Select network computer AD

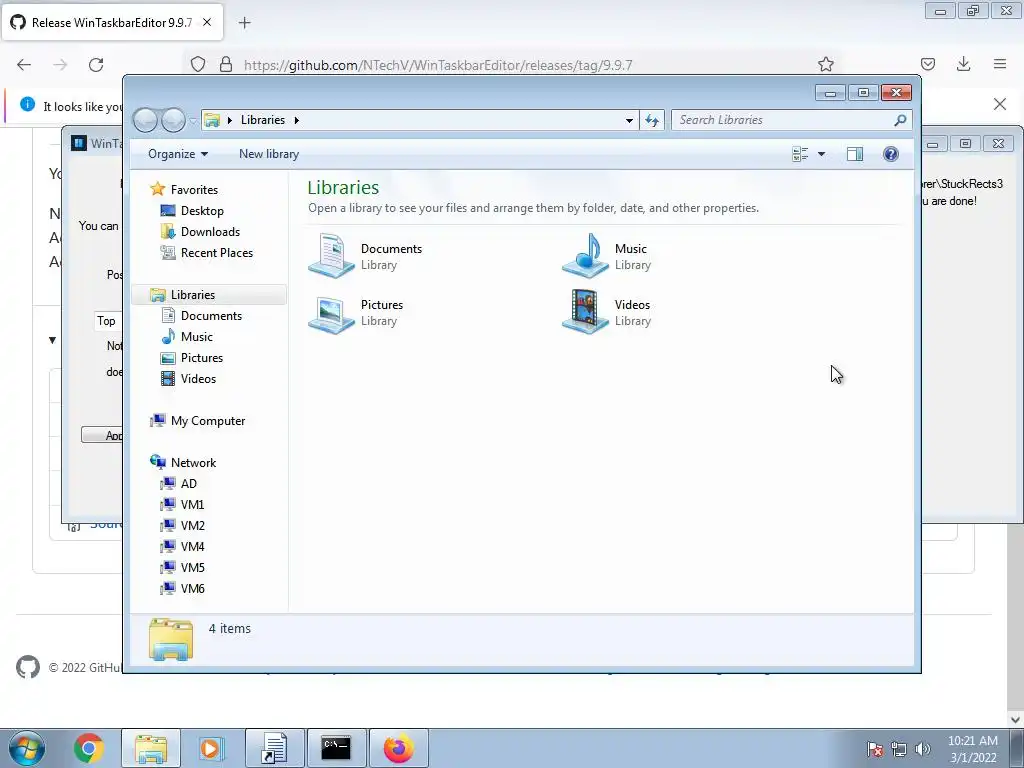coord(189,483)
